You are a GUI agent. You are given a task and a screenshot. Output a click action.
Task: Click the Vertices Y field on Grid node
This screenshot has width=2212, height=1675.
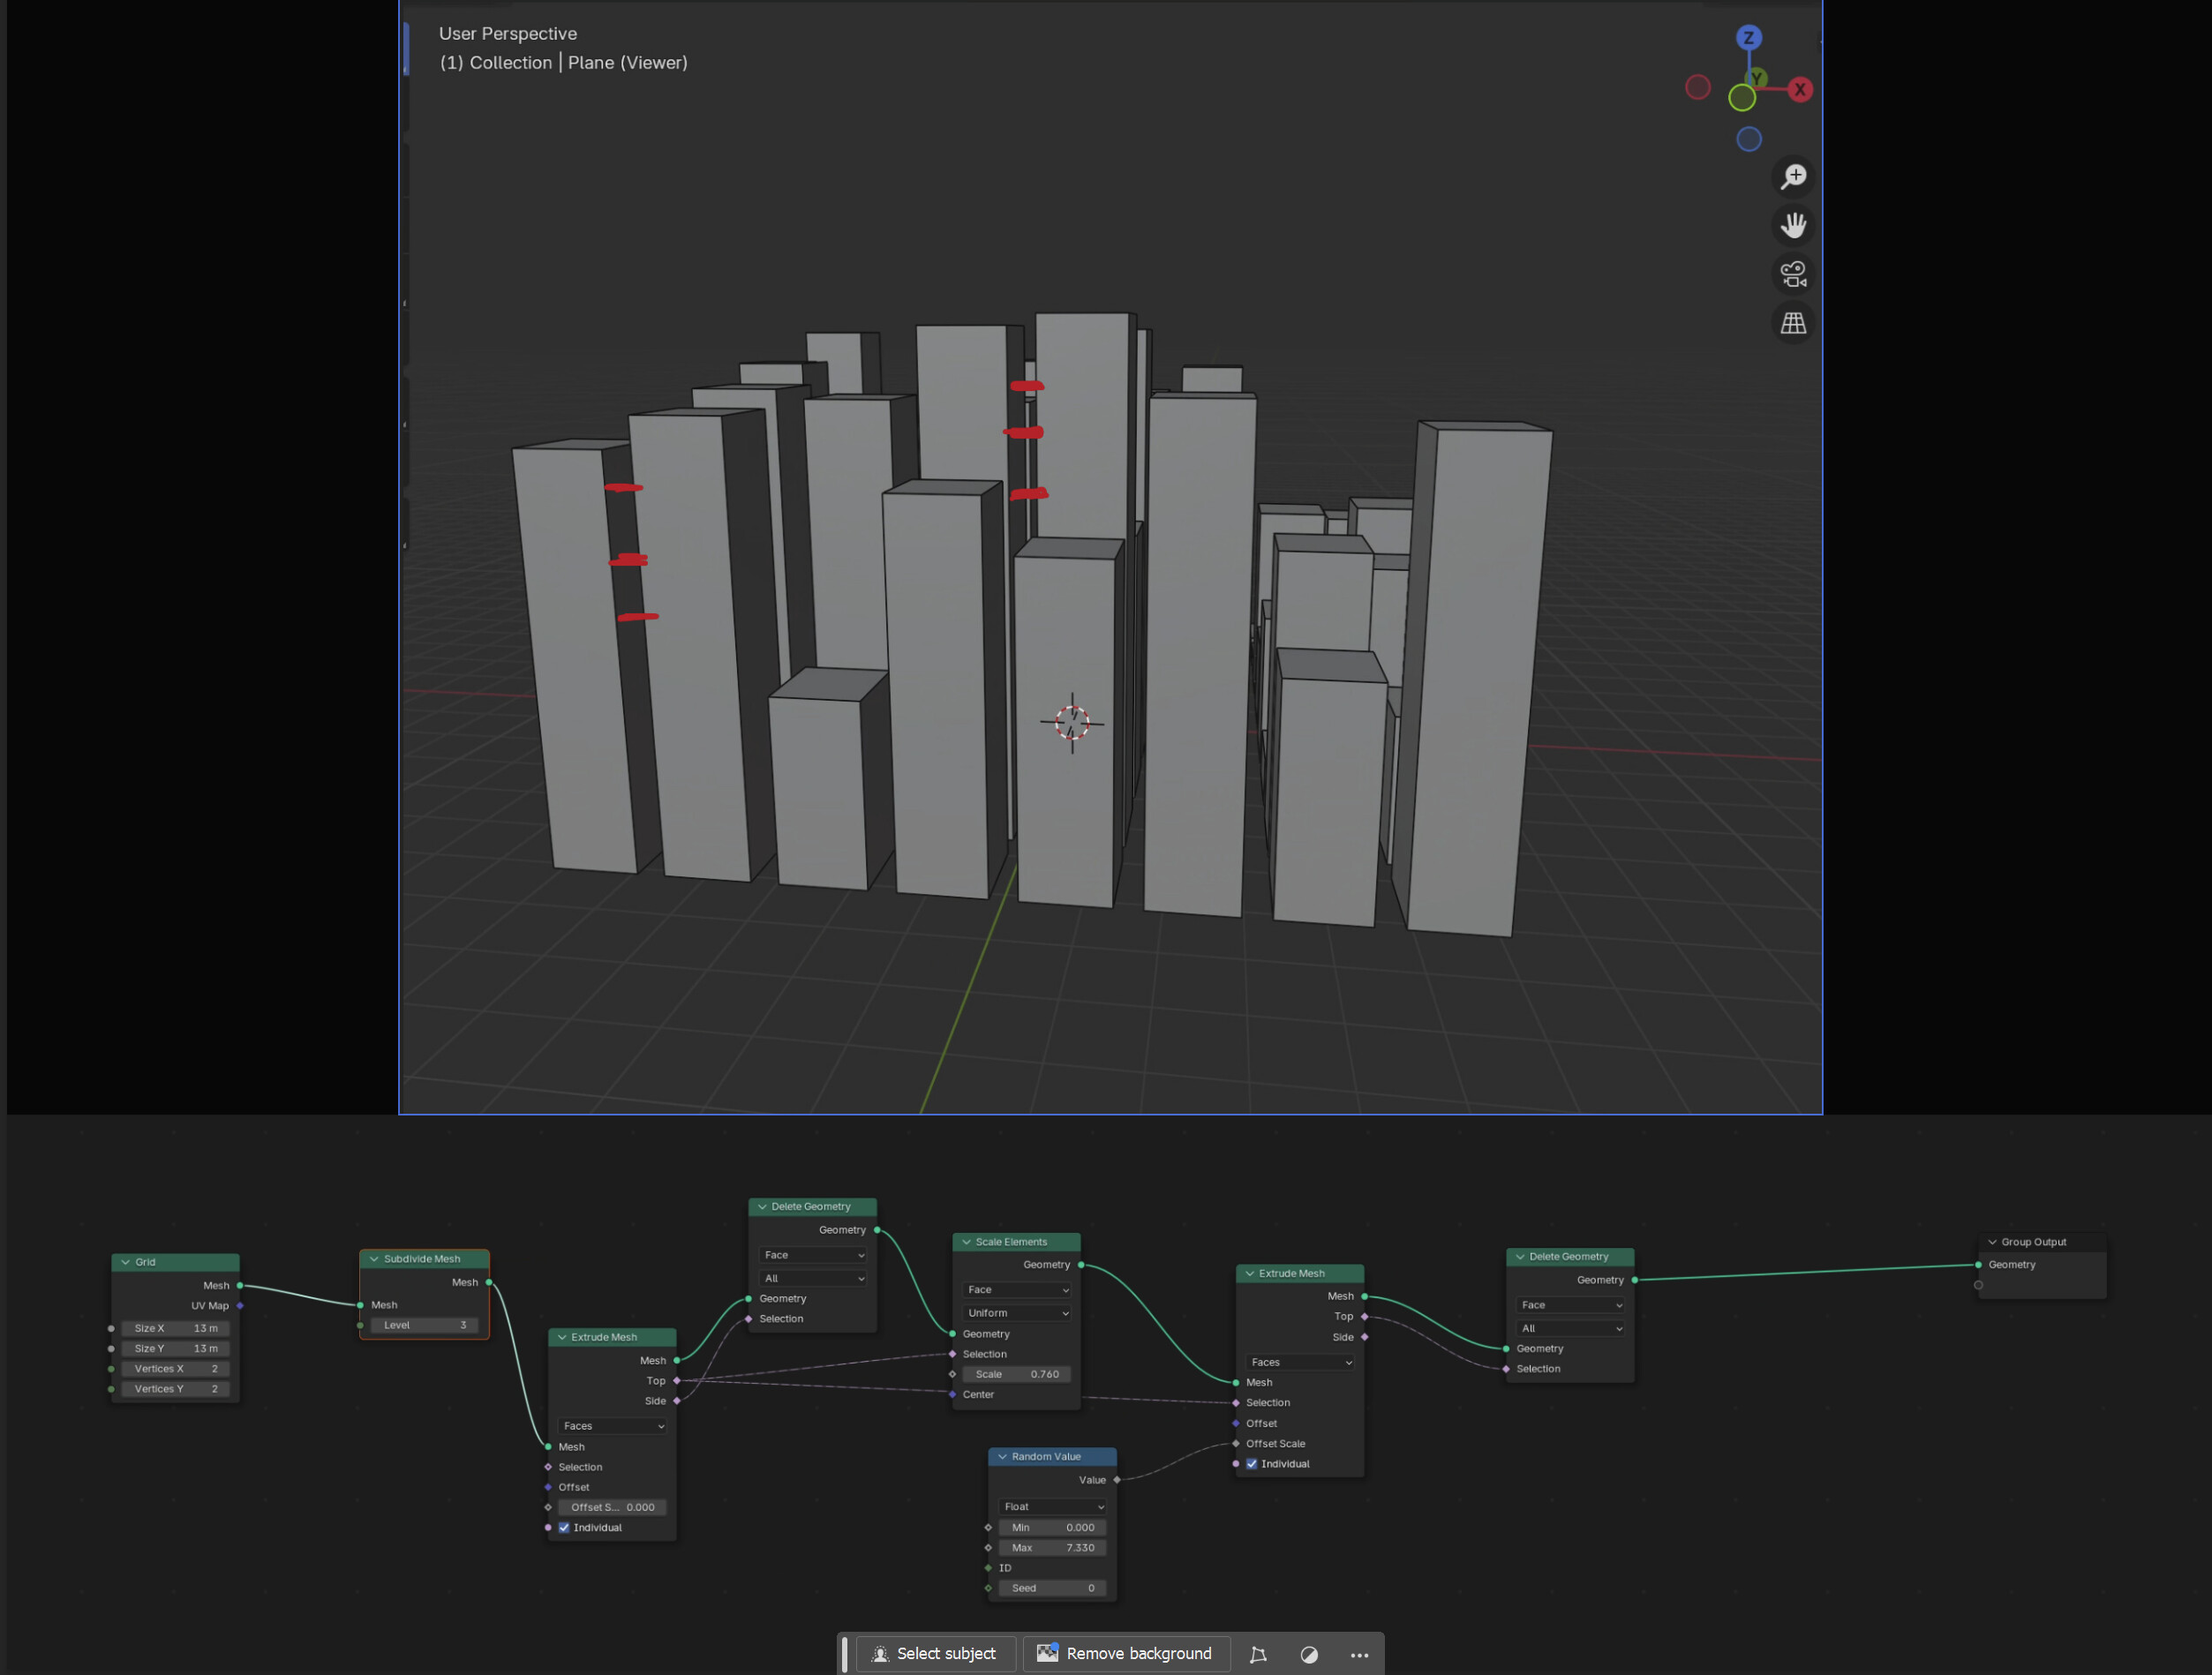[x=176, y=1389]
